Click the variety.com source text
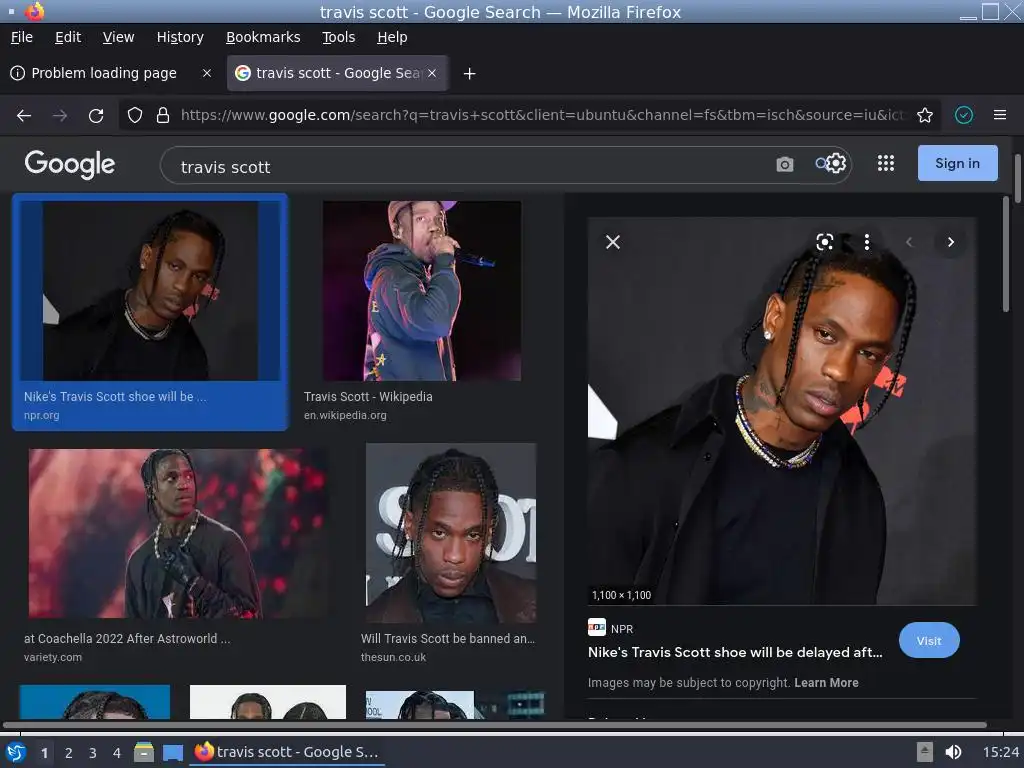 pos(53,658)
